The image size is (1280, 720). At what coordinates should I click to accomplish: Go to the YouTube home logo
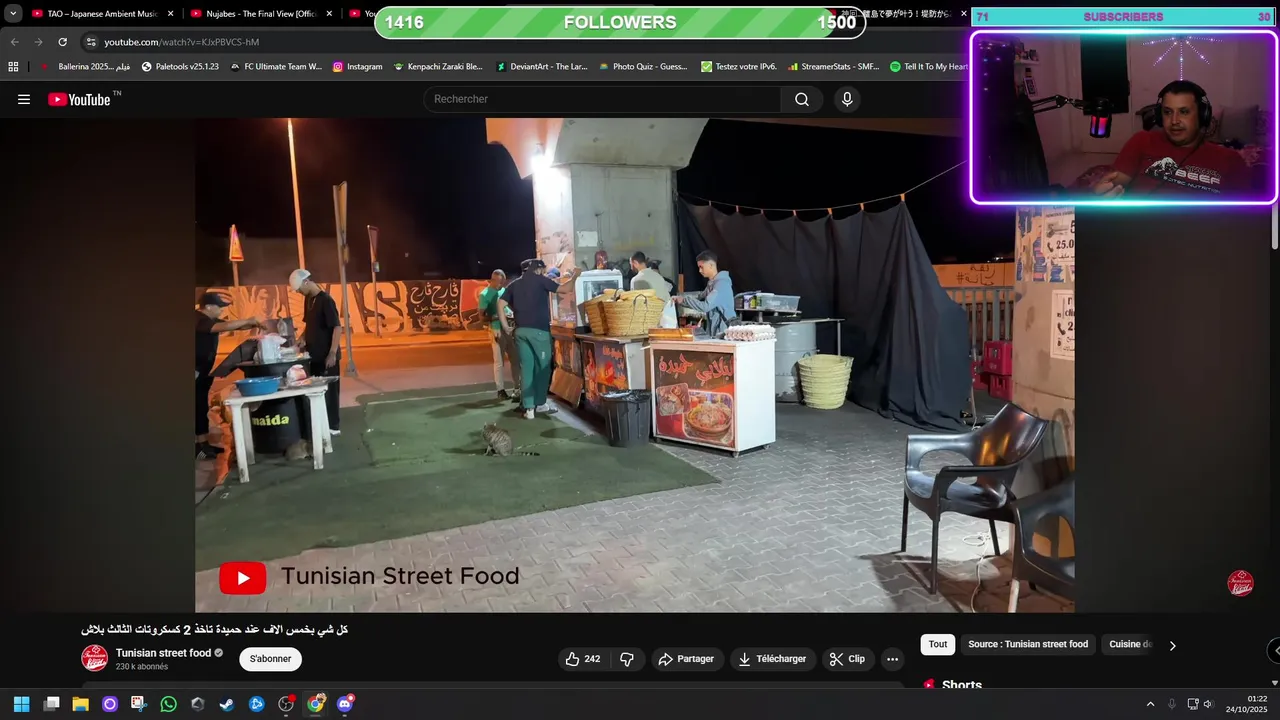(x=79, y=99)
